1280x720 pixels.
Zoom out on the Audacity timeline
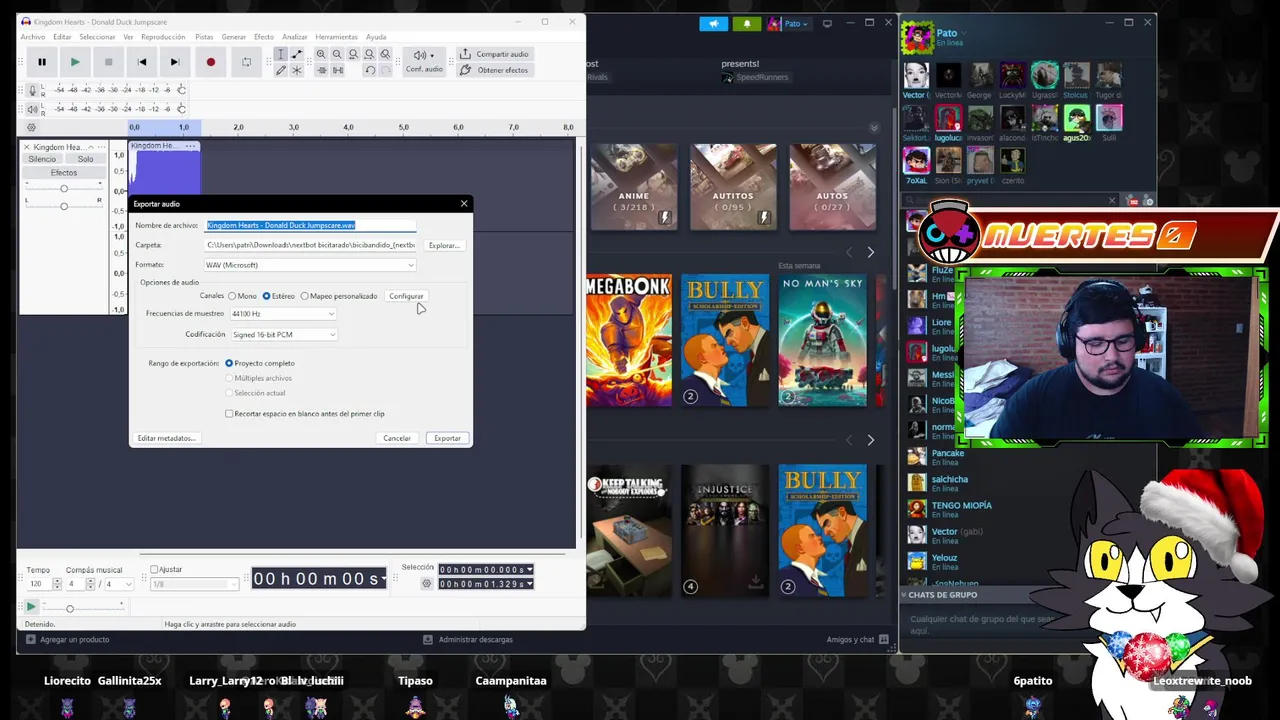click(x=337, y=54)
